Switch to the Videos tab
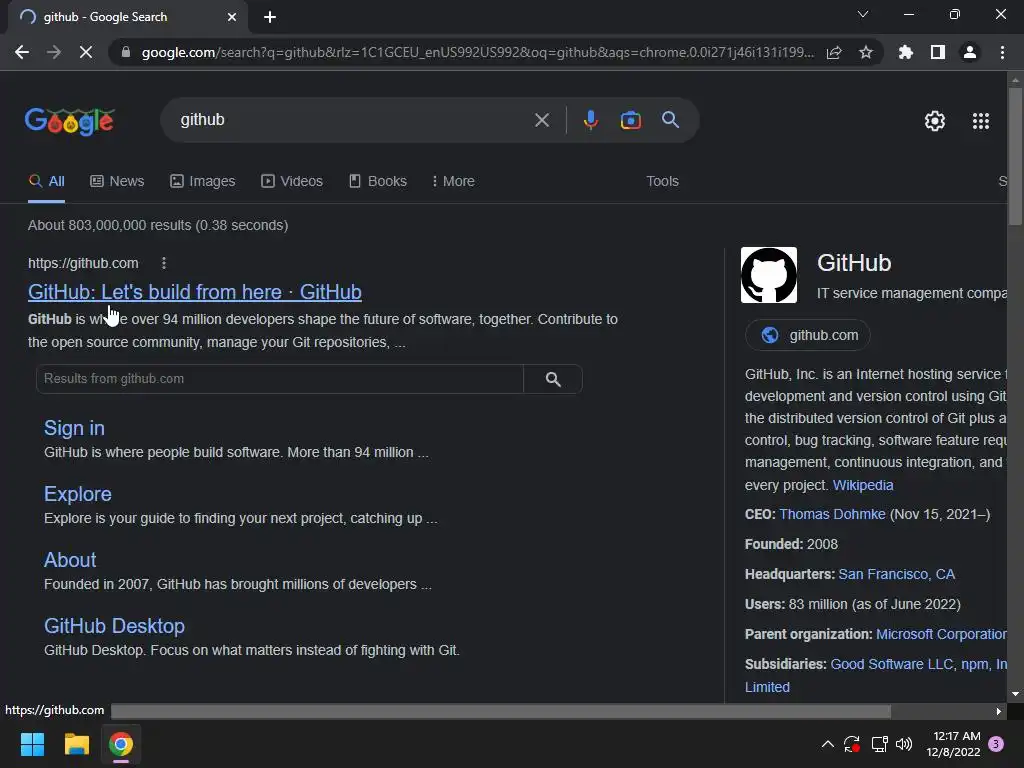Viewport: 1024px width, 768px height. pos(292,182)
